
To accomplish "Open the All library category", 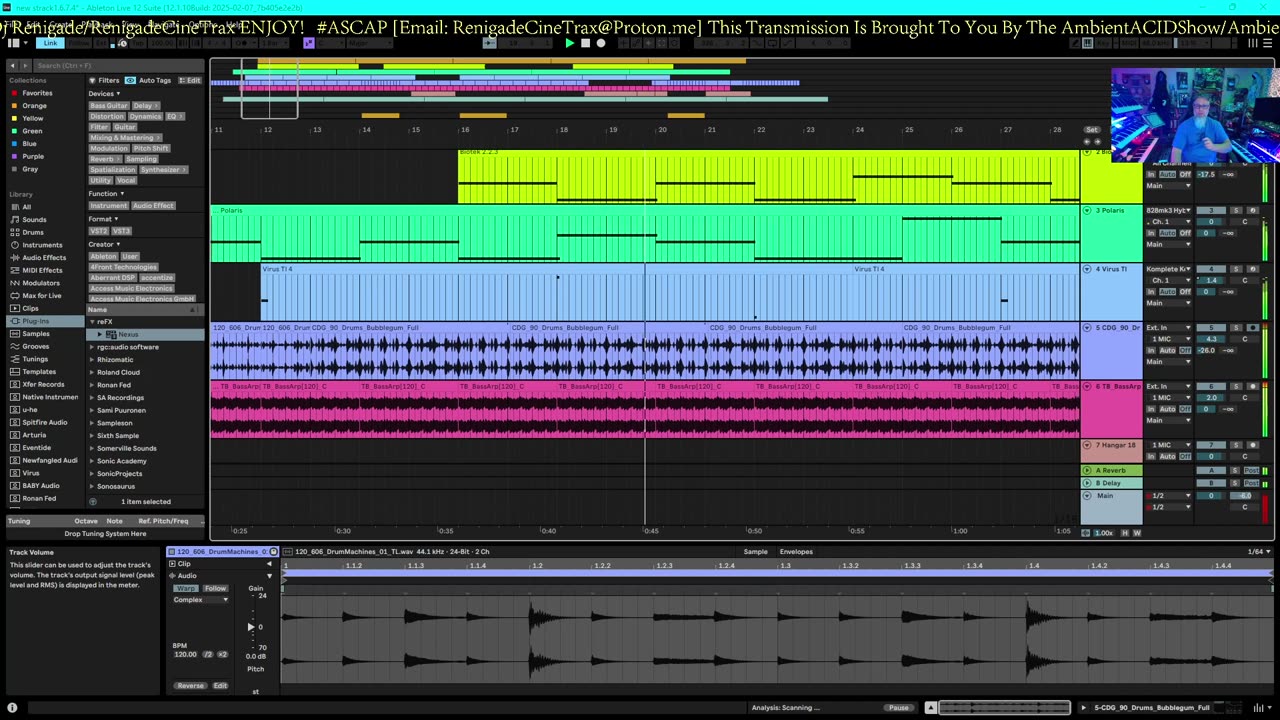I will tap(26, 207).
